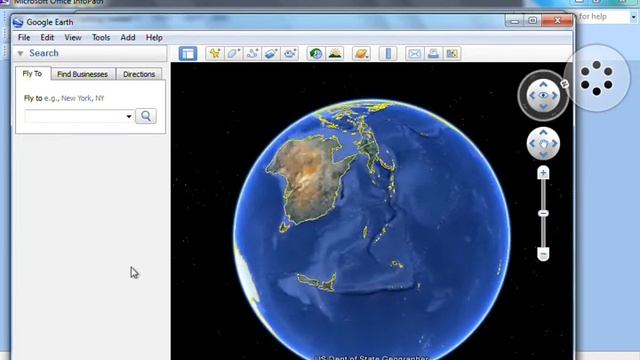Click the Add Image Overlay icon
Viewport: 640px width, 360px height.
(x=271, y=53)
